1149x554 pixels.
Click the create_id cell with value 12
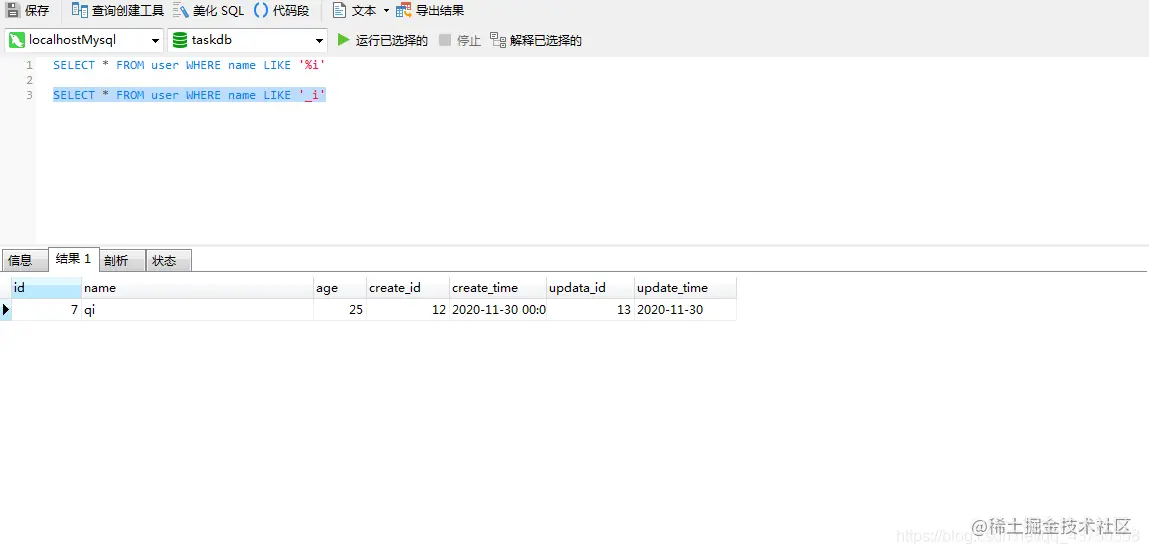pos(408,310)
